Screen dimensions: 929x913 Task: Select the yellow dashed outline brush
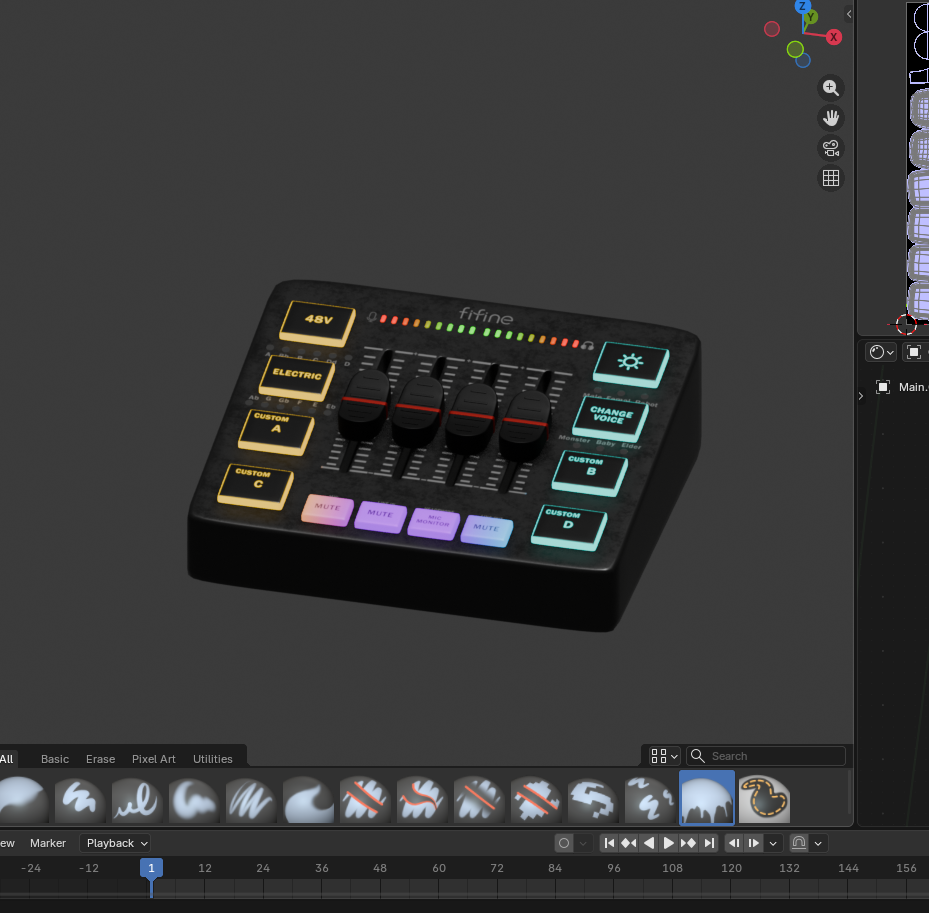click(764, 798)
